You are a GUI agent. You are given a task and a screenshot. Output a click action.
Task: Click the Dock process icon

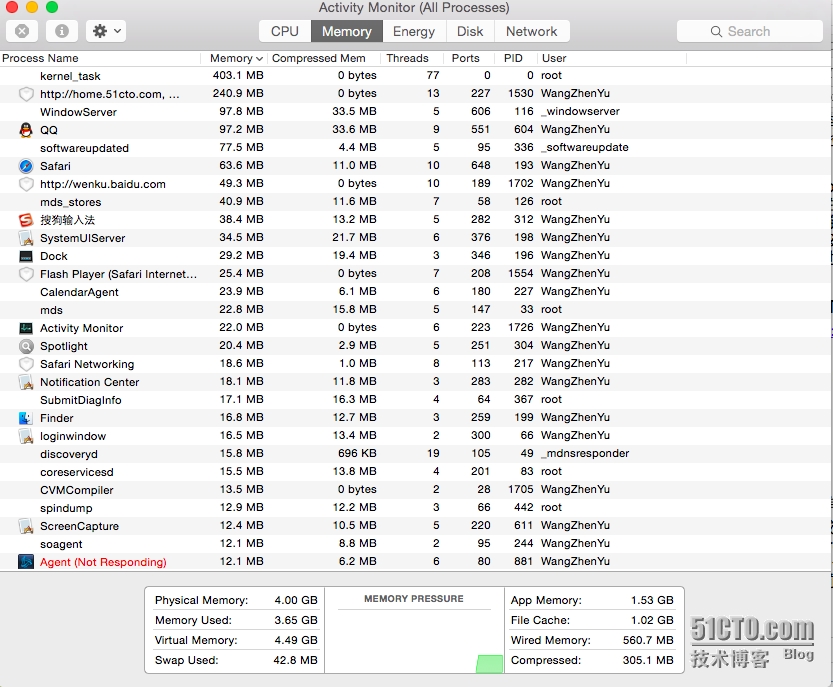click(26, 256)
